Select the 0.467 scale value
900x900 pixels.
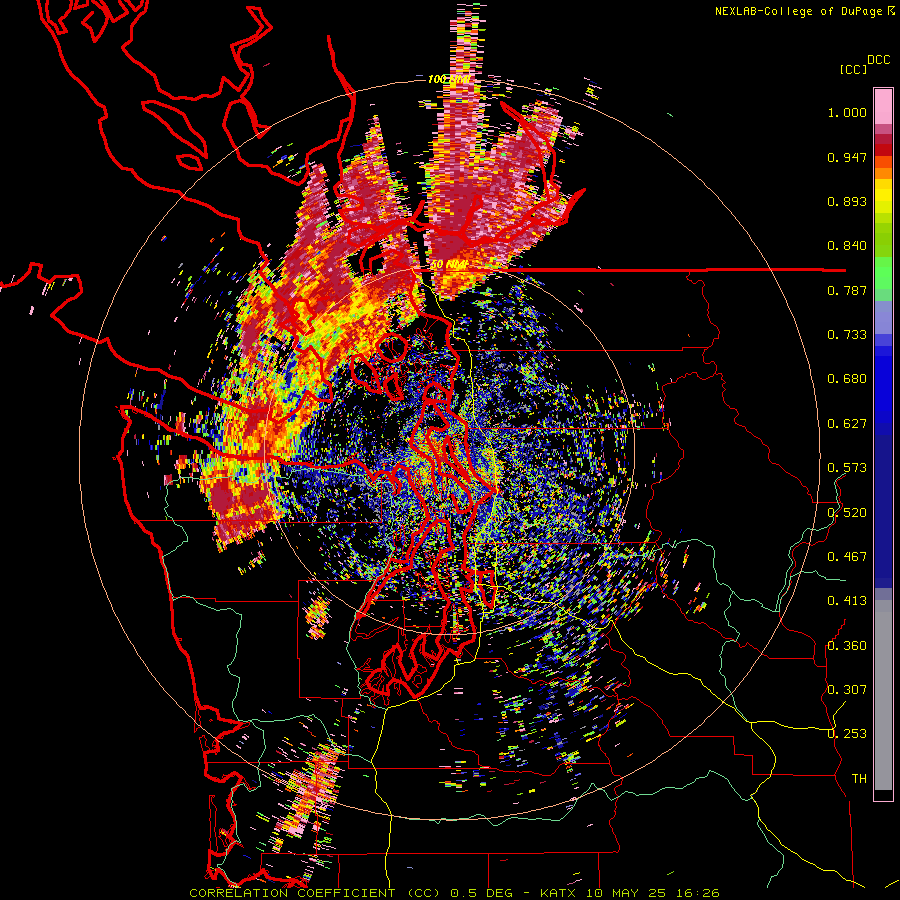tap(847, 557)
